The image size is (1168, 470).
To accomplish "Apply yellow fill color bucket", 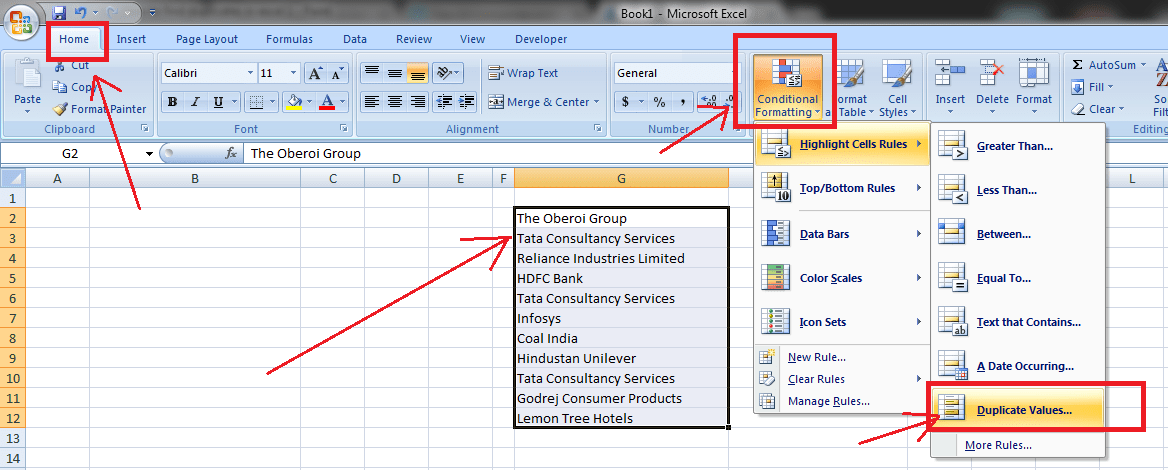I will pos(294,102).
